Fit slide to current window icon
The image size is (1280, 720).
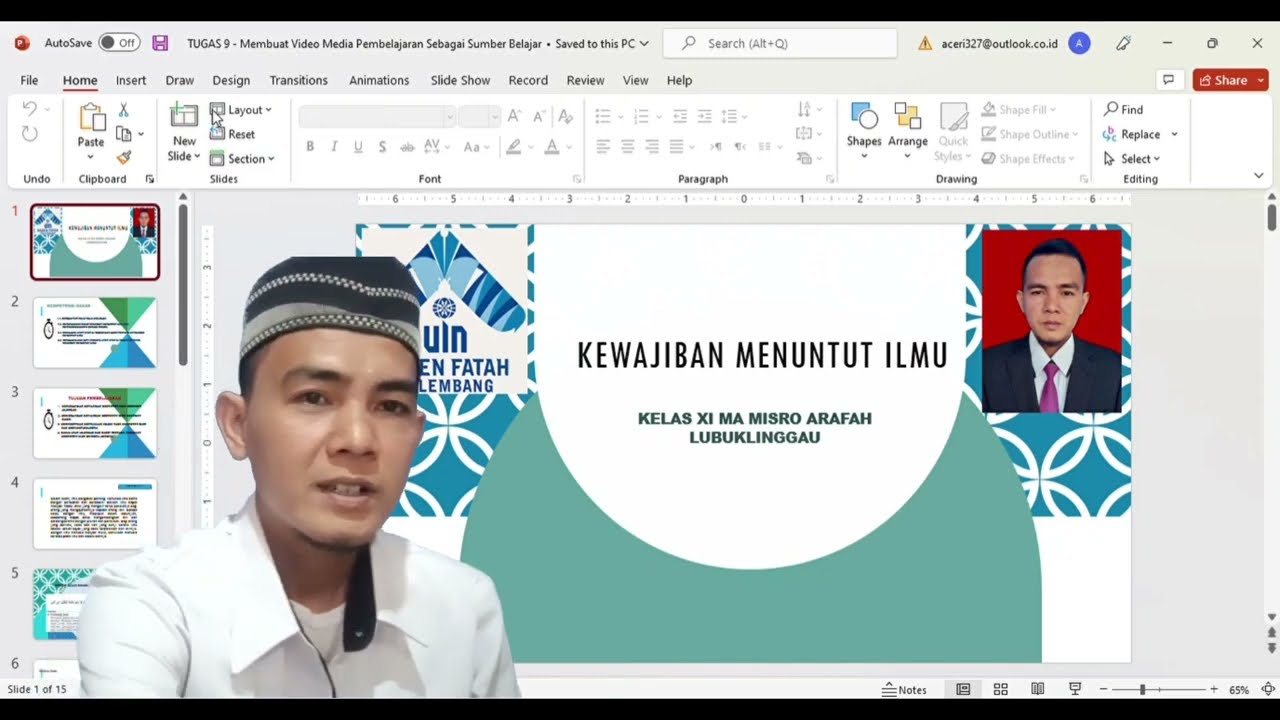tap(1267, 689)
